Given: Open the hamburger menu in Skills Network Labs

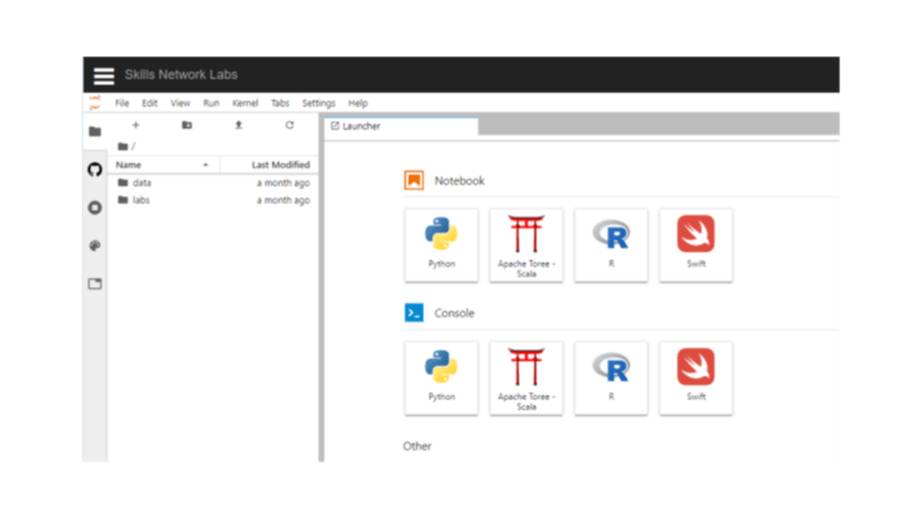Looking at the screenshot, I should click(104, 76).
